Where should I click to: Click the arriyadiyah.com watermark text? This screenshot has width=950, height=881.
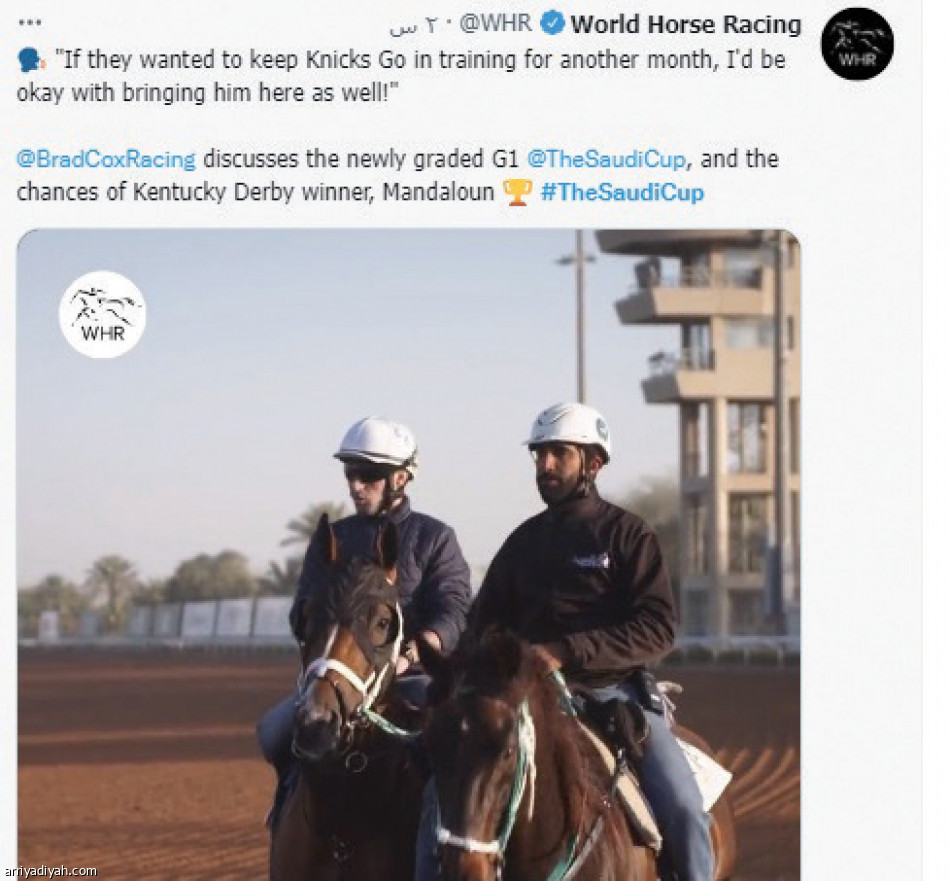tap(50, 871)
